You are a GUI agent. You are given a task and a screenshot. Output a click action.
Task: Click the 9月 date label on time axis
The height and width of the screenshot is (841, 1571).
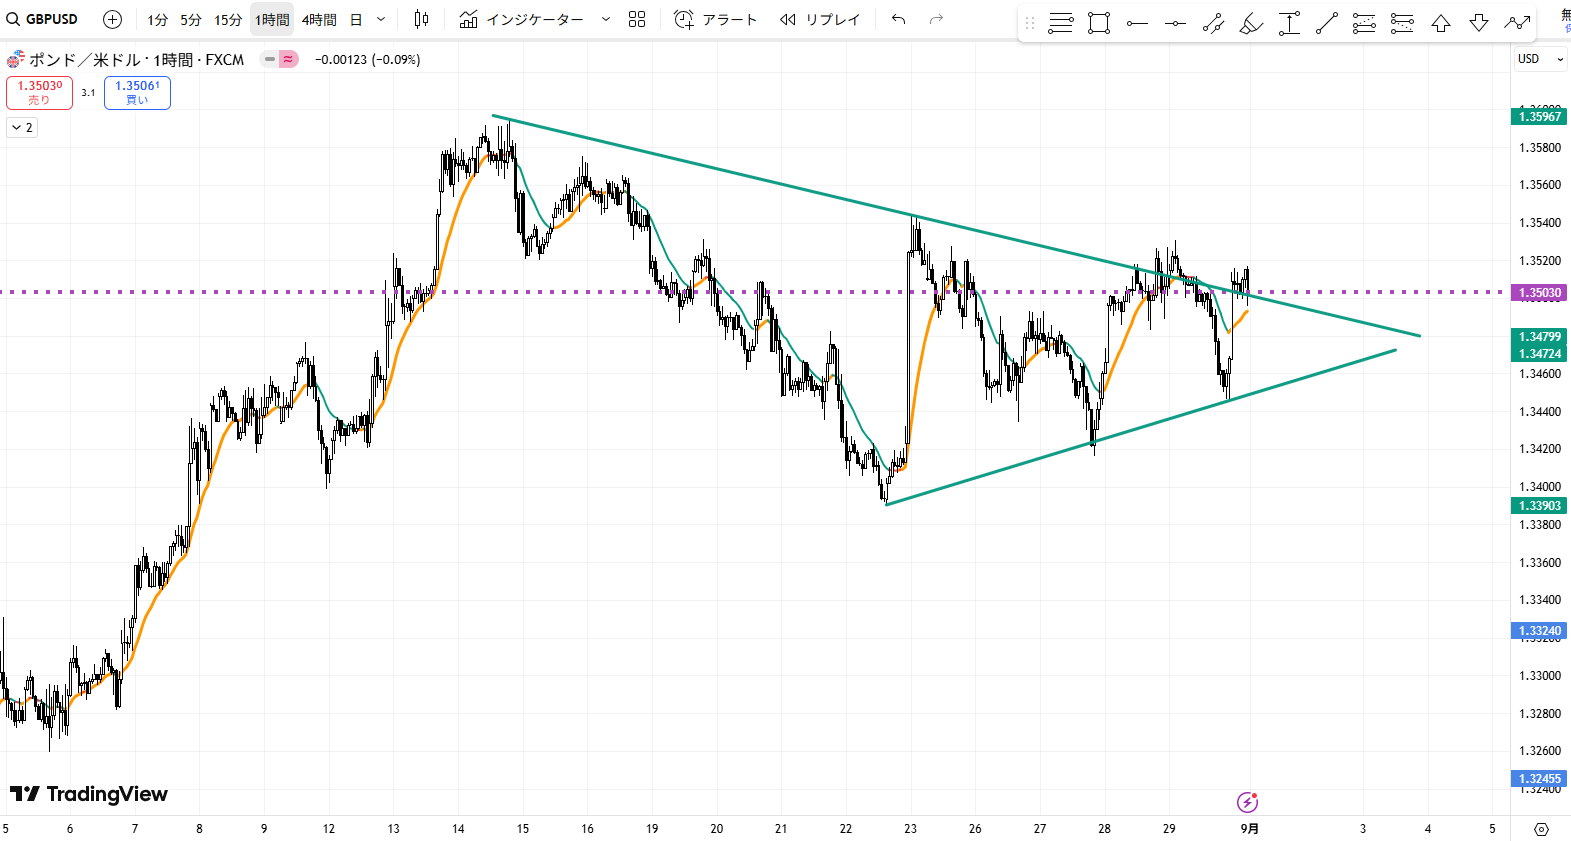(x=1250, y=829)
